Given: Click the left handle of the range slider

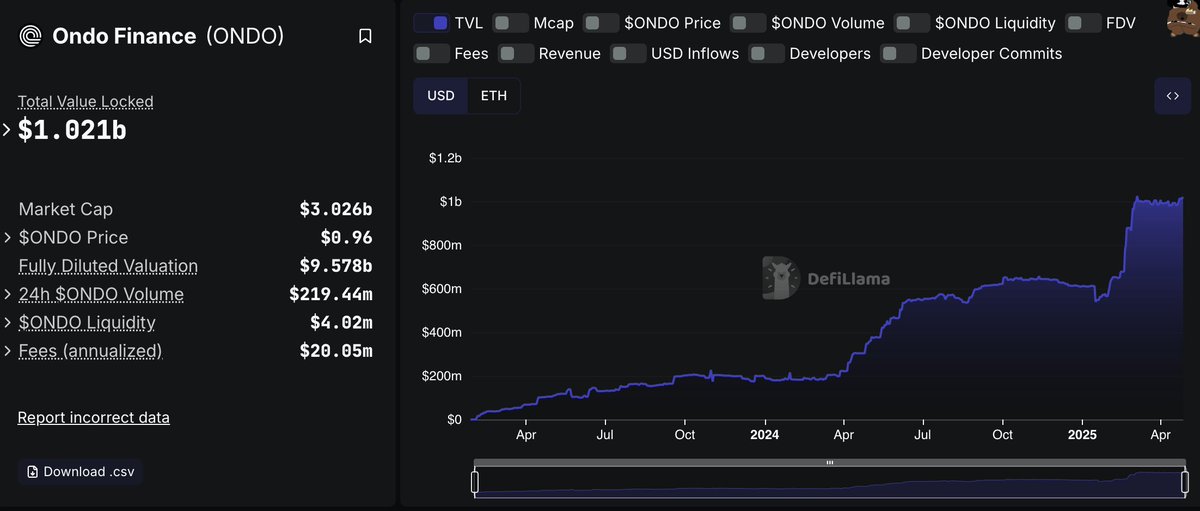Looking at the screenshot, I should tap(475, 482).
